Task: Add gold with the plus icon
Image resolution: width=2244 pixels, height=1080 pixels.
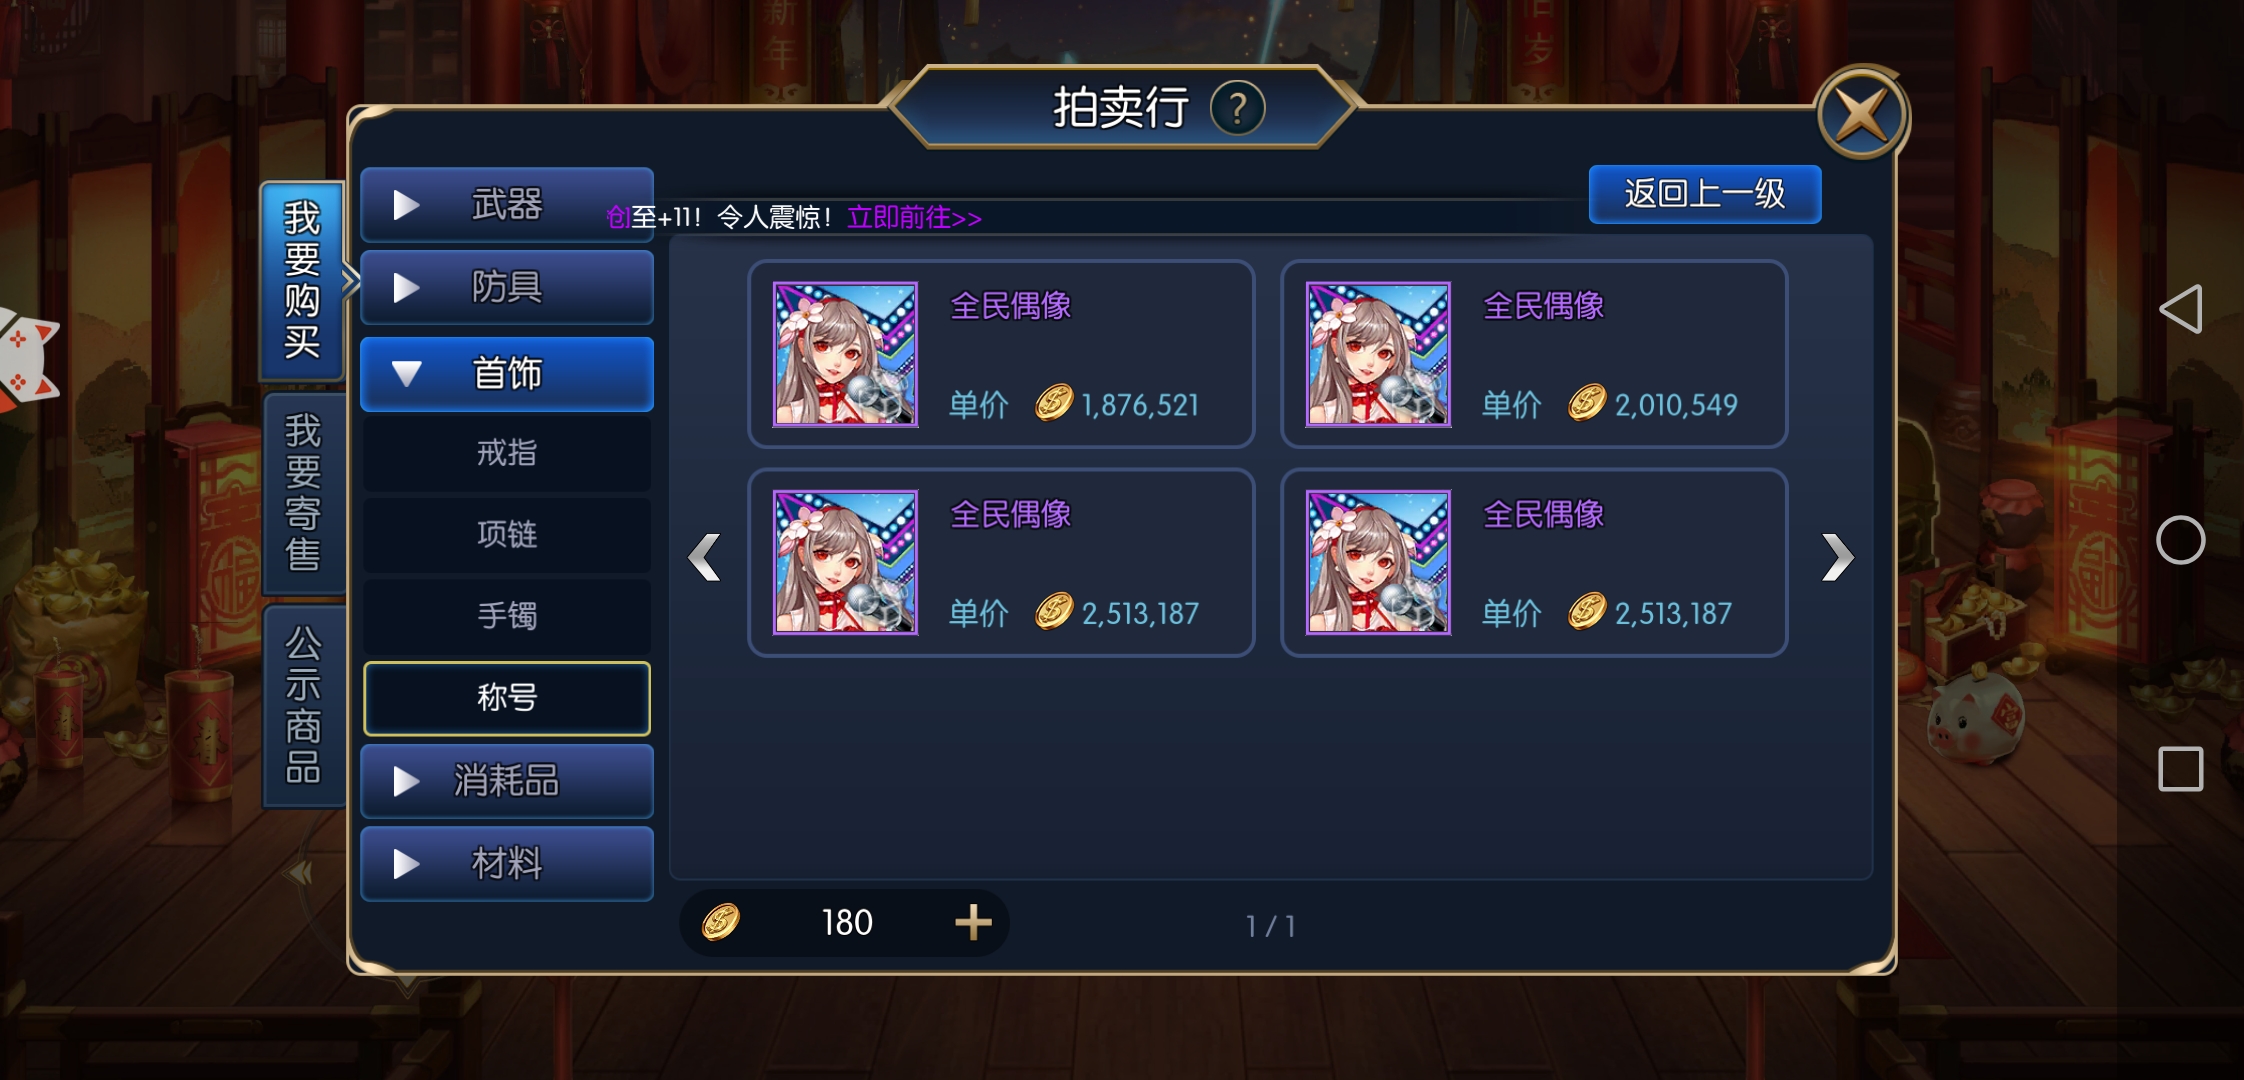Action: pos(973,922)
